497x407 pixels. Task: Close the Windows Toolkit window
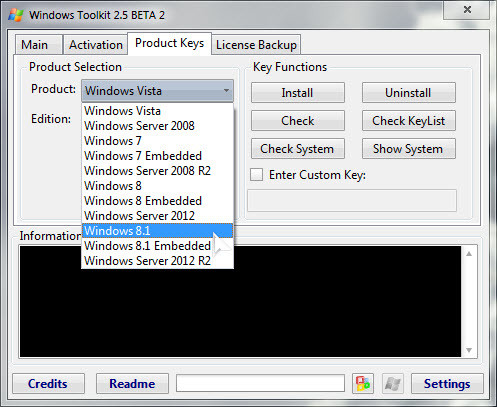[467, 10]
